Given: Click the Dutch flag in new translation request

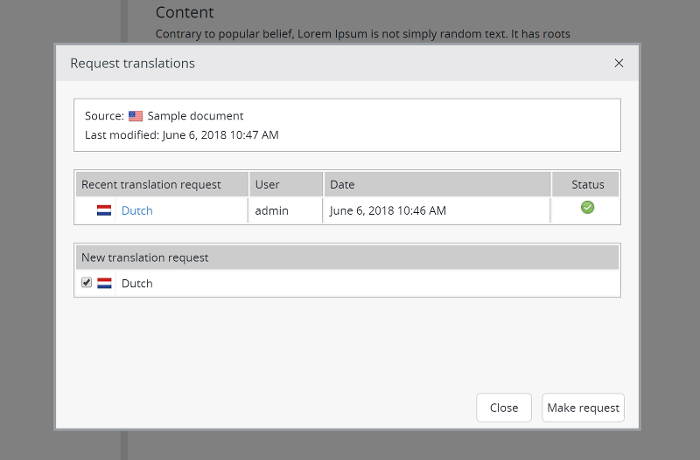Looking at the screenshot, I should (x=104, y=283).
